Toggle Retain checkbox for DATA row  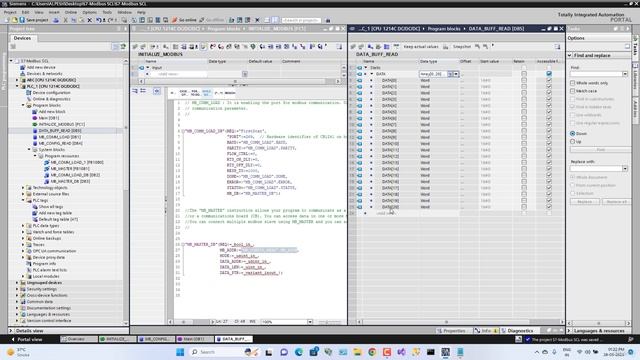[524, 74]
